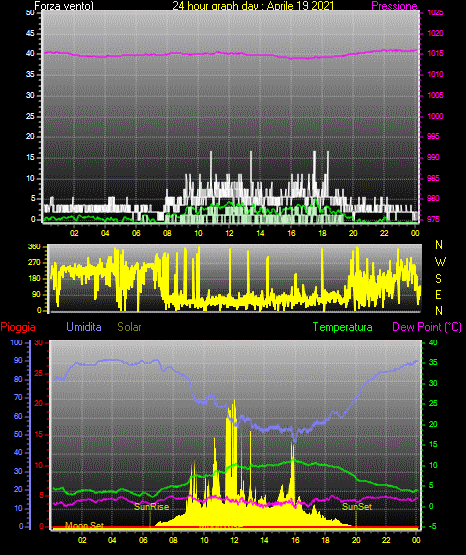This screenshot has width=466, height=555.
Task: Click '360' on the wind direction axis
Action: 34,246
